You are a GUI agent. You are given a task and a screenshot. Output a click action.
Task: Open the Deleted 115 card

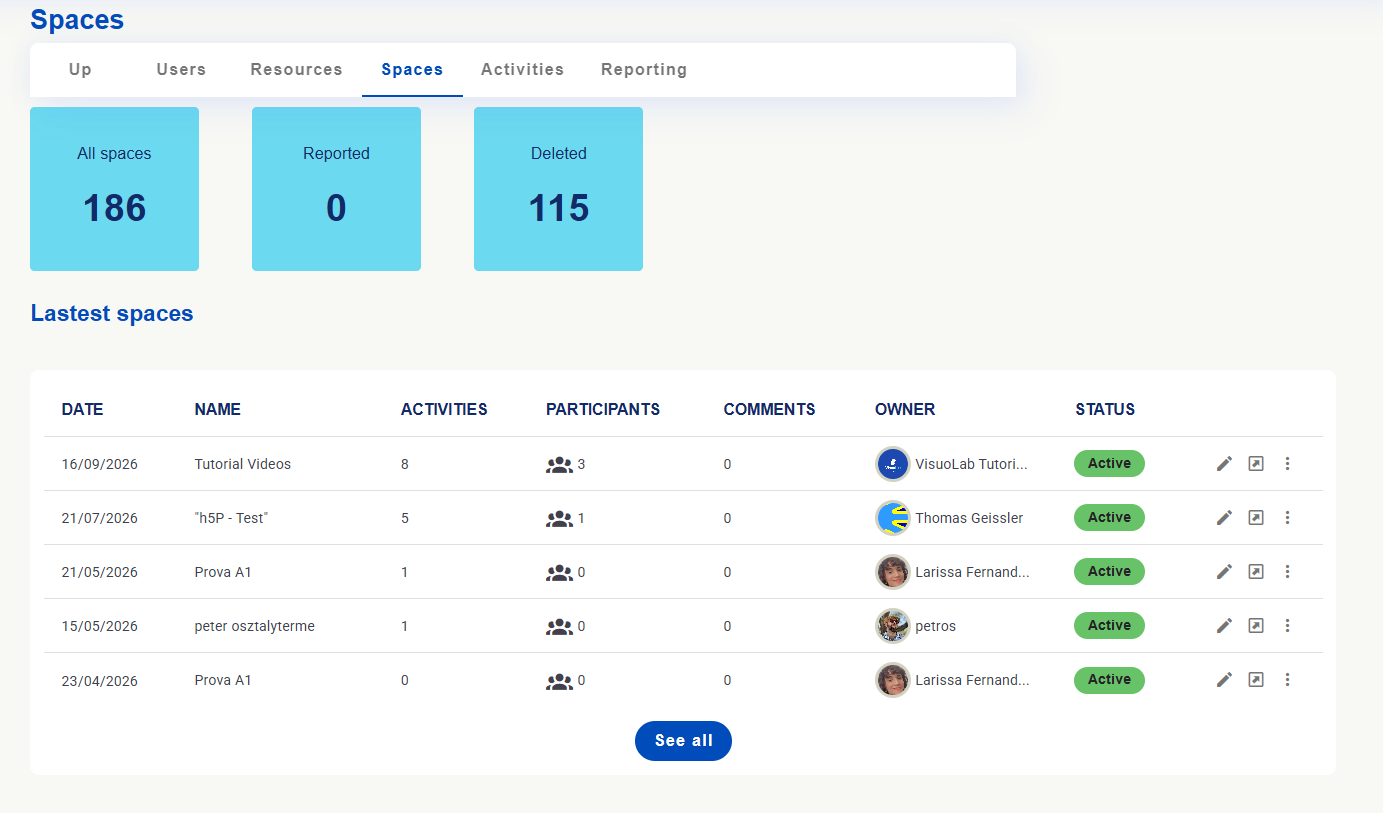click(x=558, y=189)
